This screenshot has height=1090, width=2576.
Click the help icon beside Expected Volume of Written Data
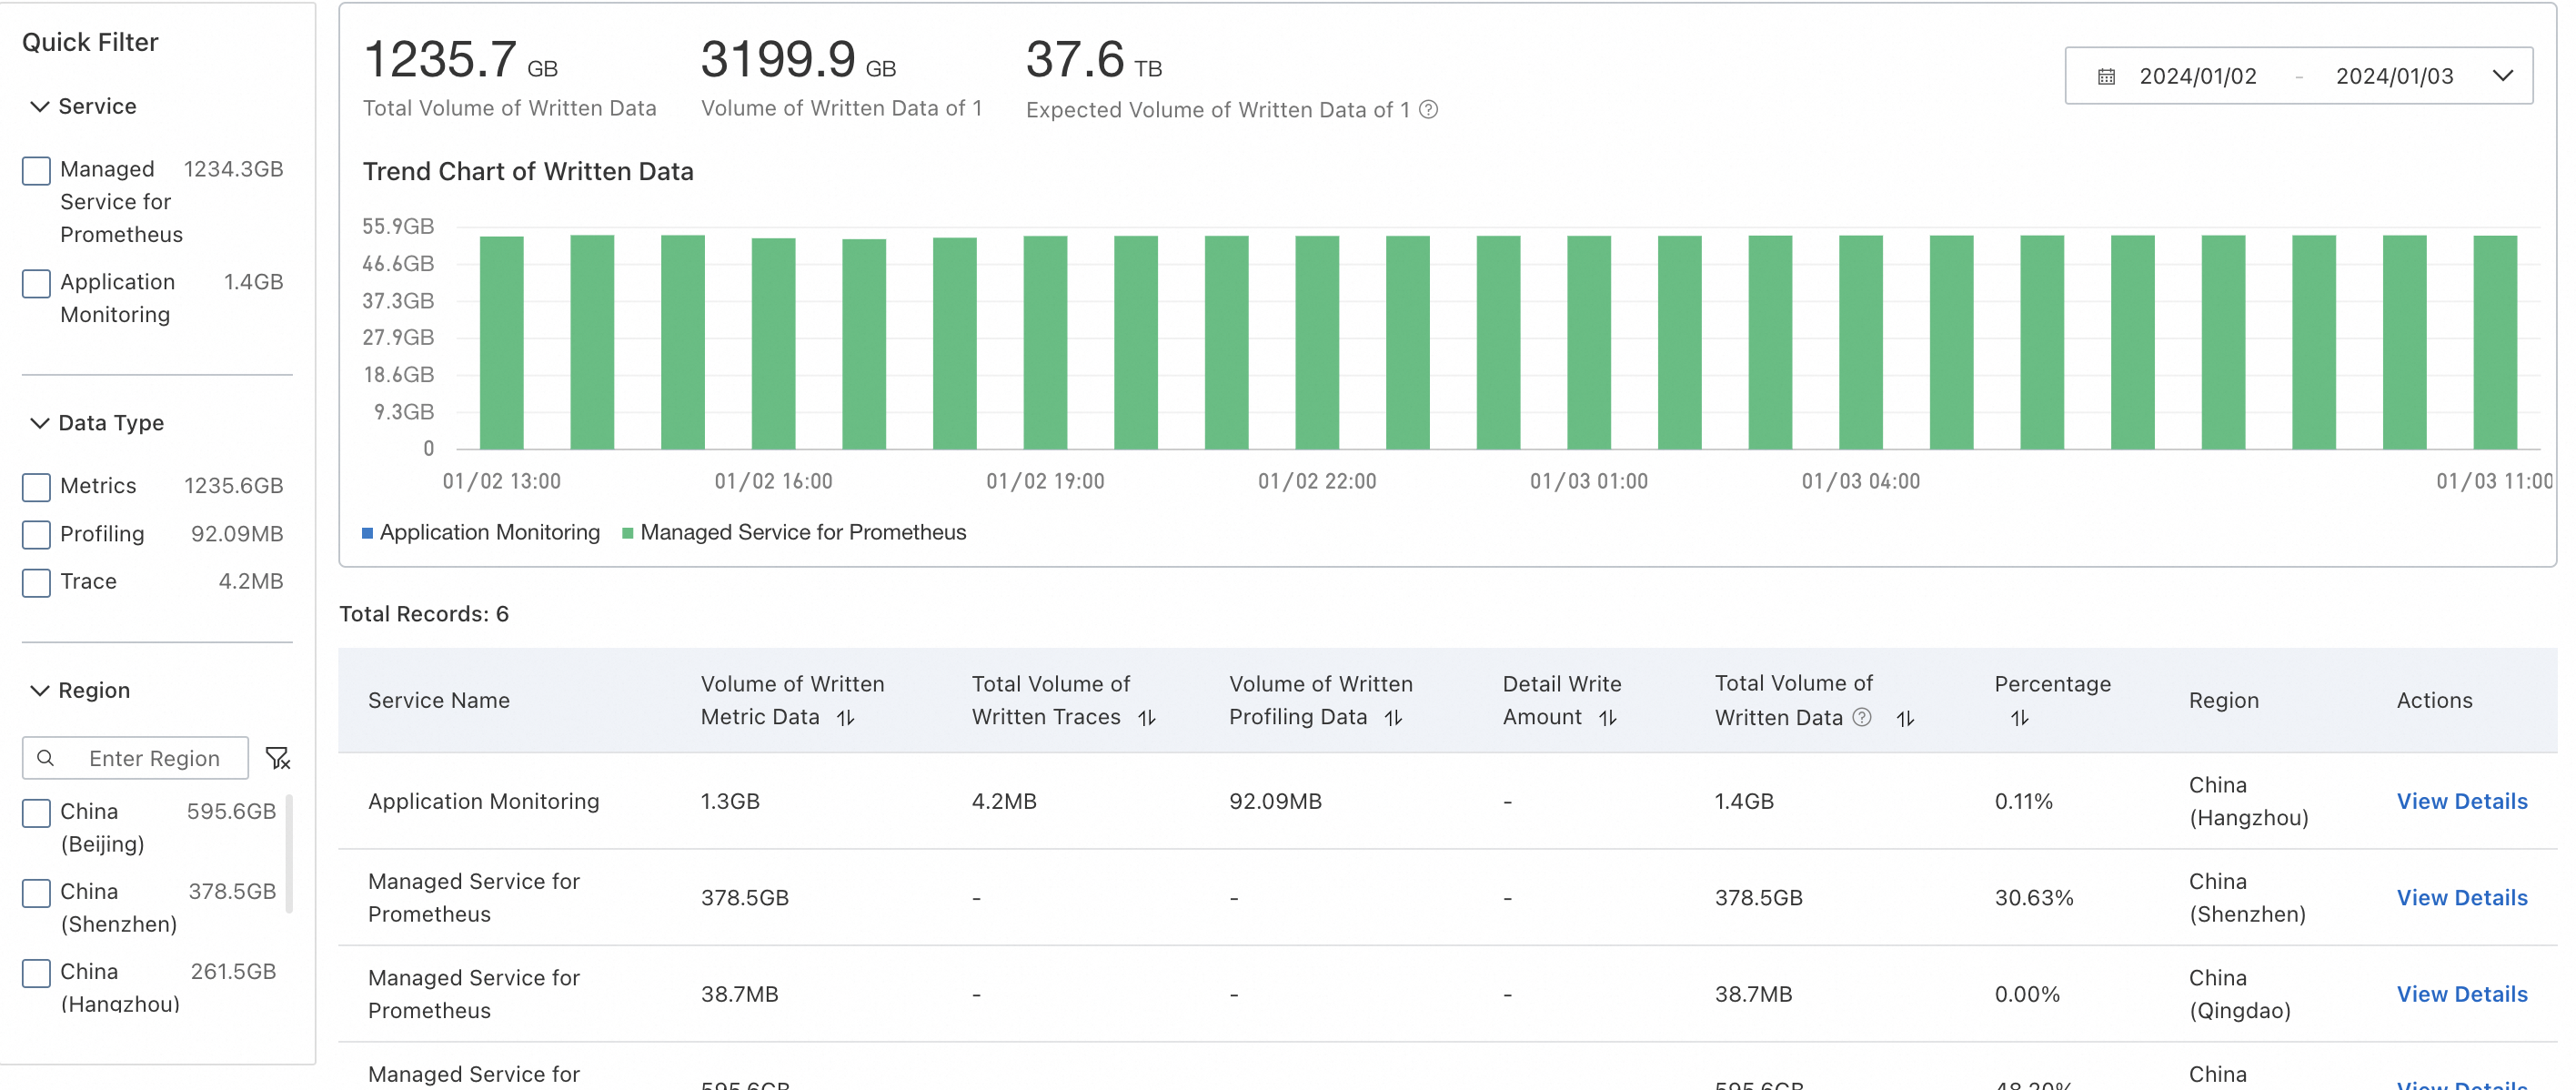[x=1429, y=110]
